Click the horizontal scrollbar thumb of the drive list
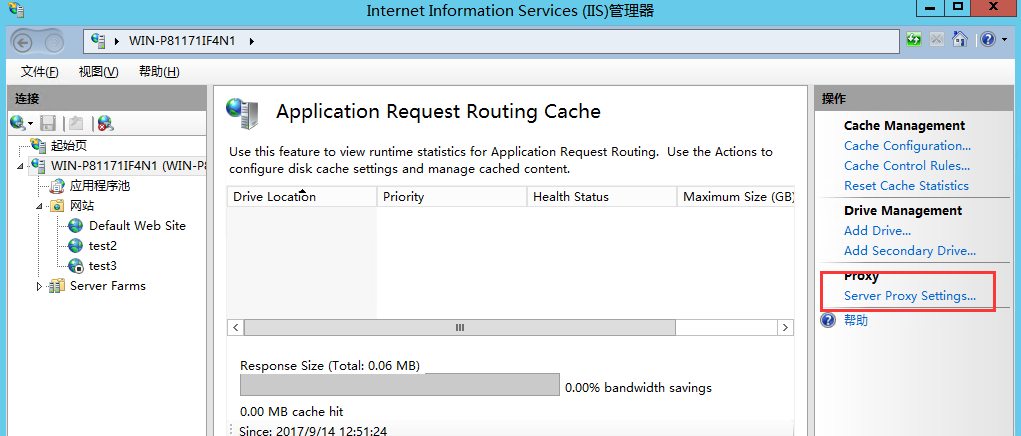Screen dimensions: 1021x436 460,327
